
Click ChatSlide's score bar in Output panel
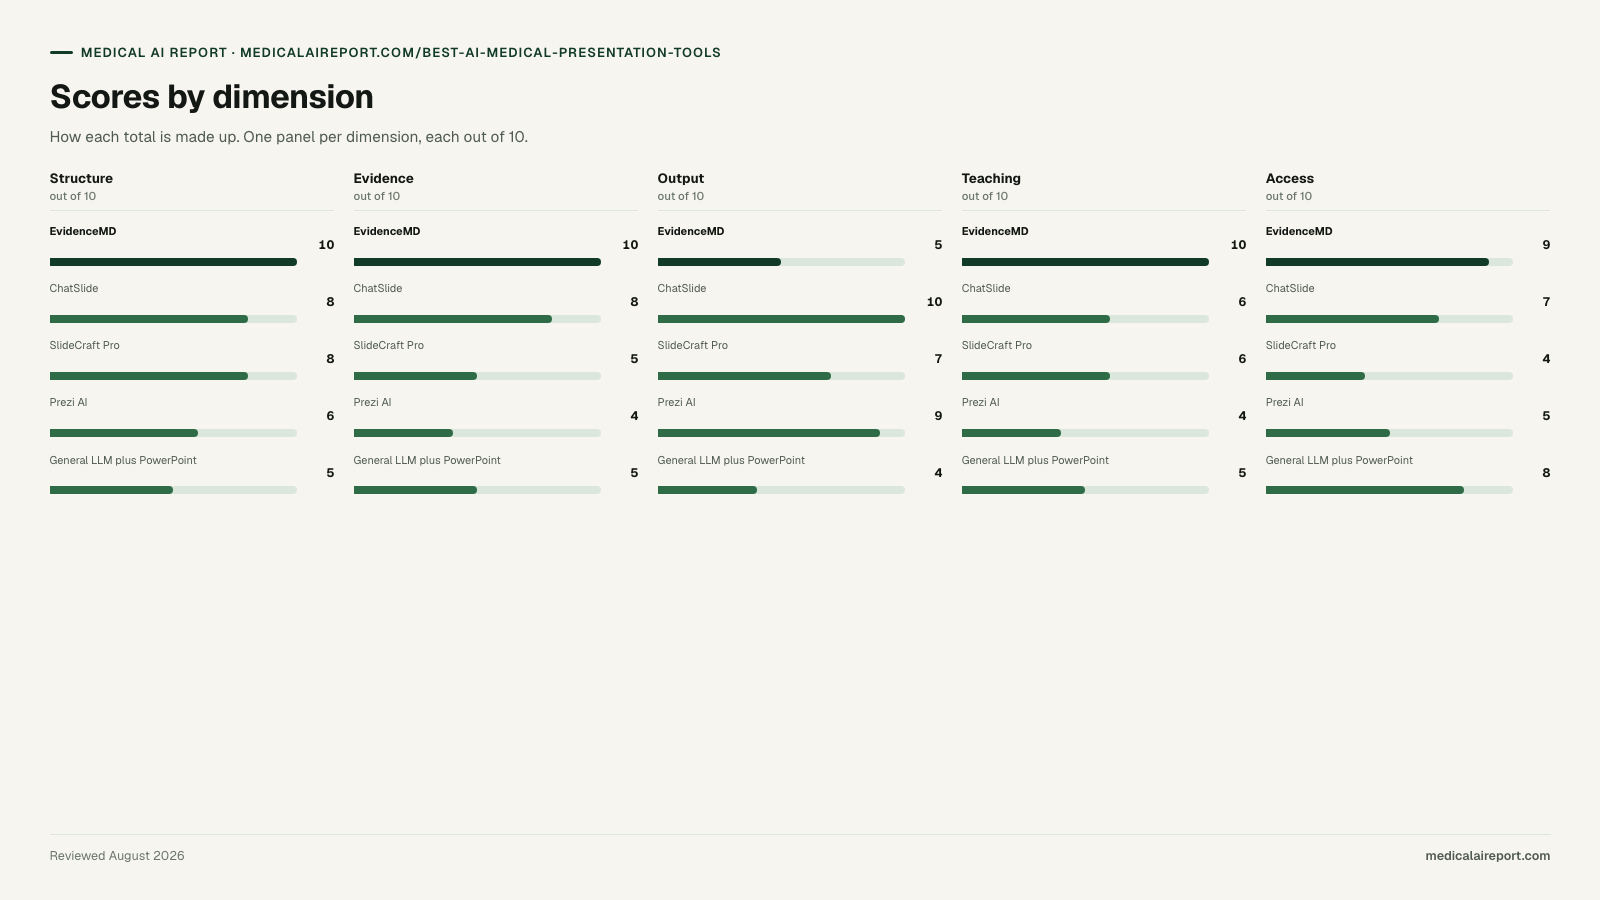click(781, 319)
